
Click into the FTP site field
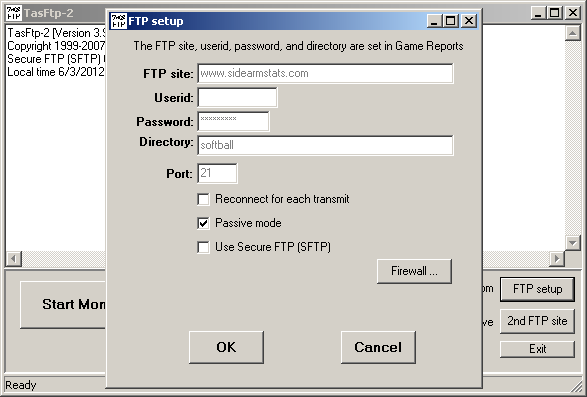325,73
